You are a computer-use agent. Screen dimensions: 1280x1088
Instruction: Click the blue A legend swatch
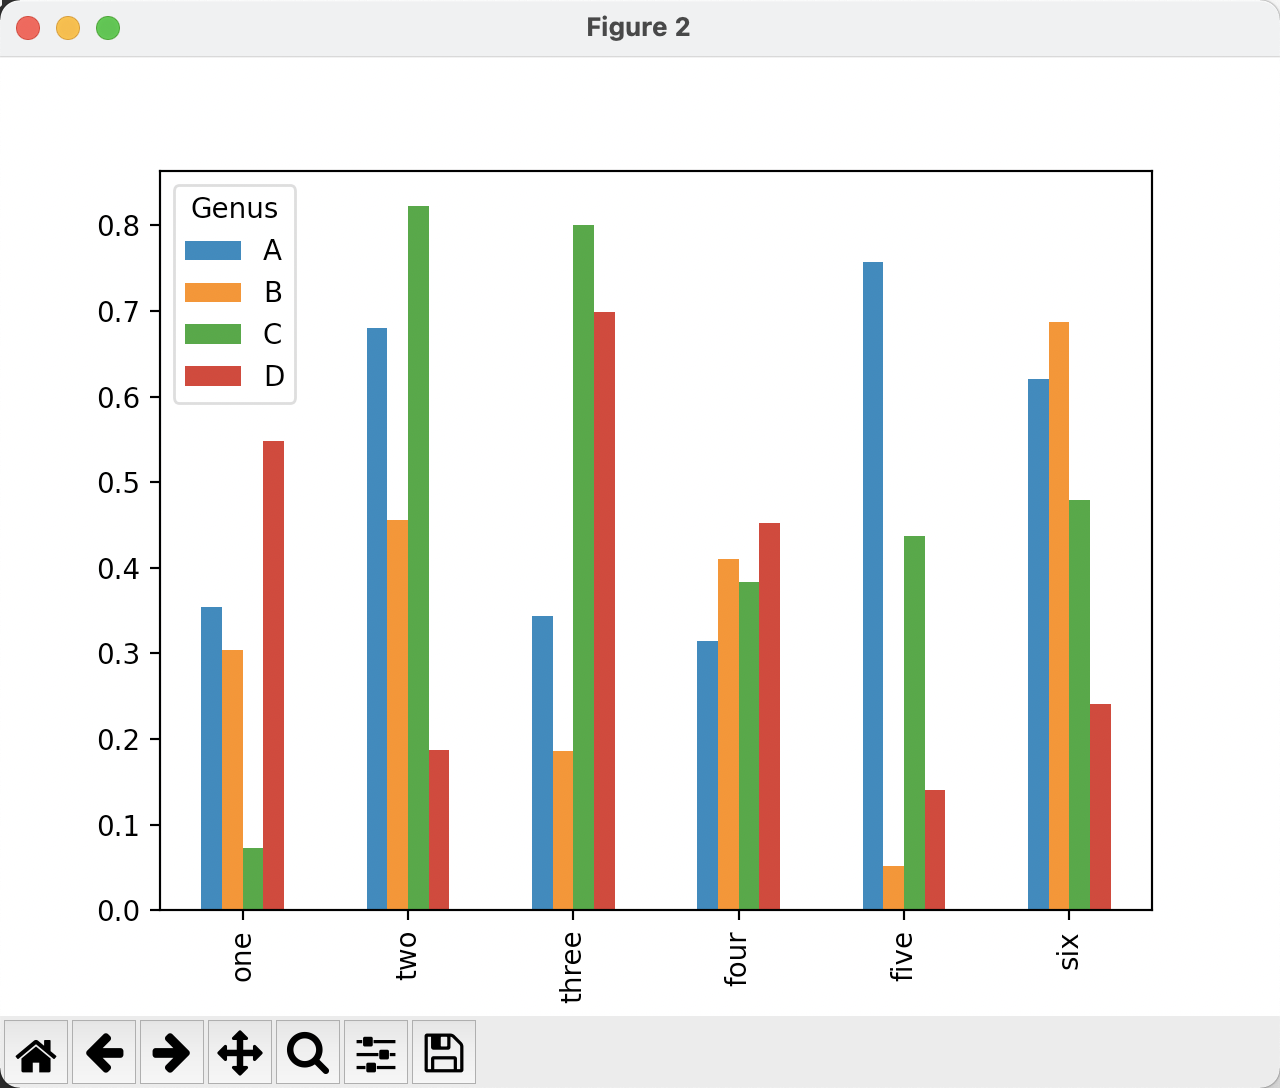(213, 251)
